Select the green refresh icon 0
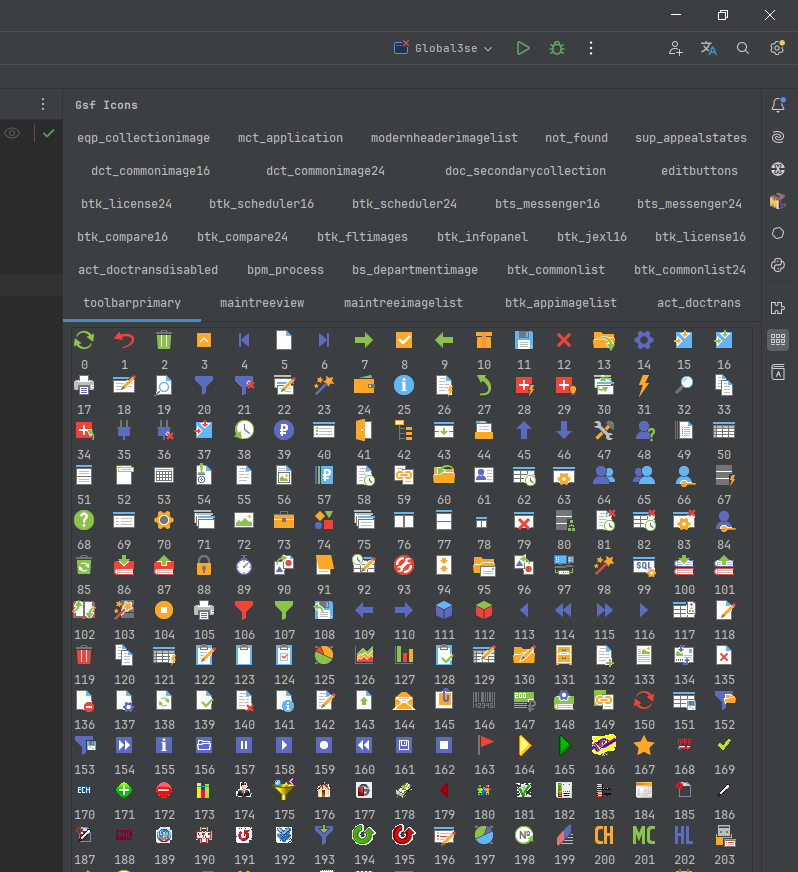 [x=84, y=340]
